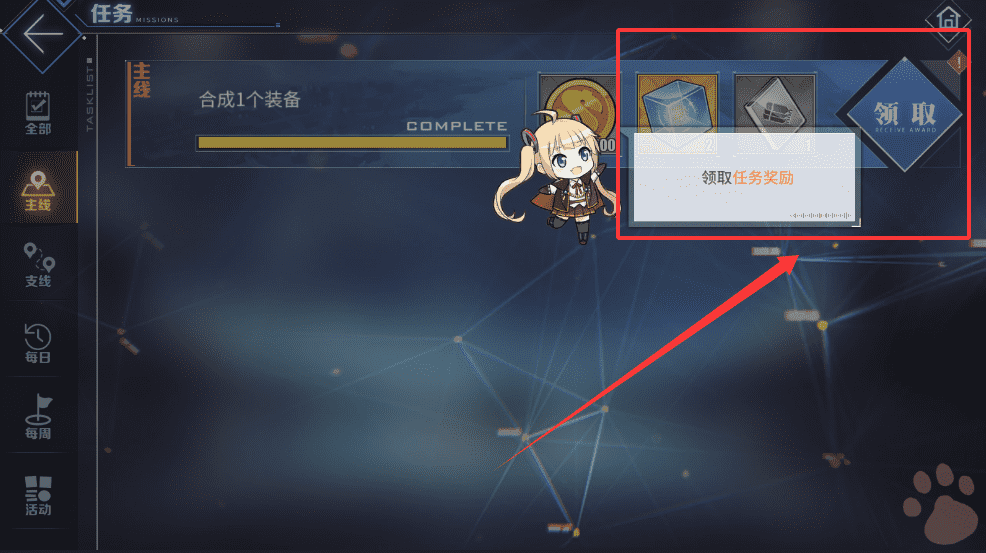Return to the home screen icon

point(948,18)
